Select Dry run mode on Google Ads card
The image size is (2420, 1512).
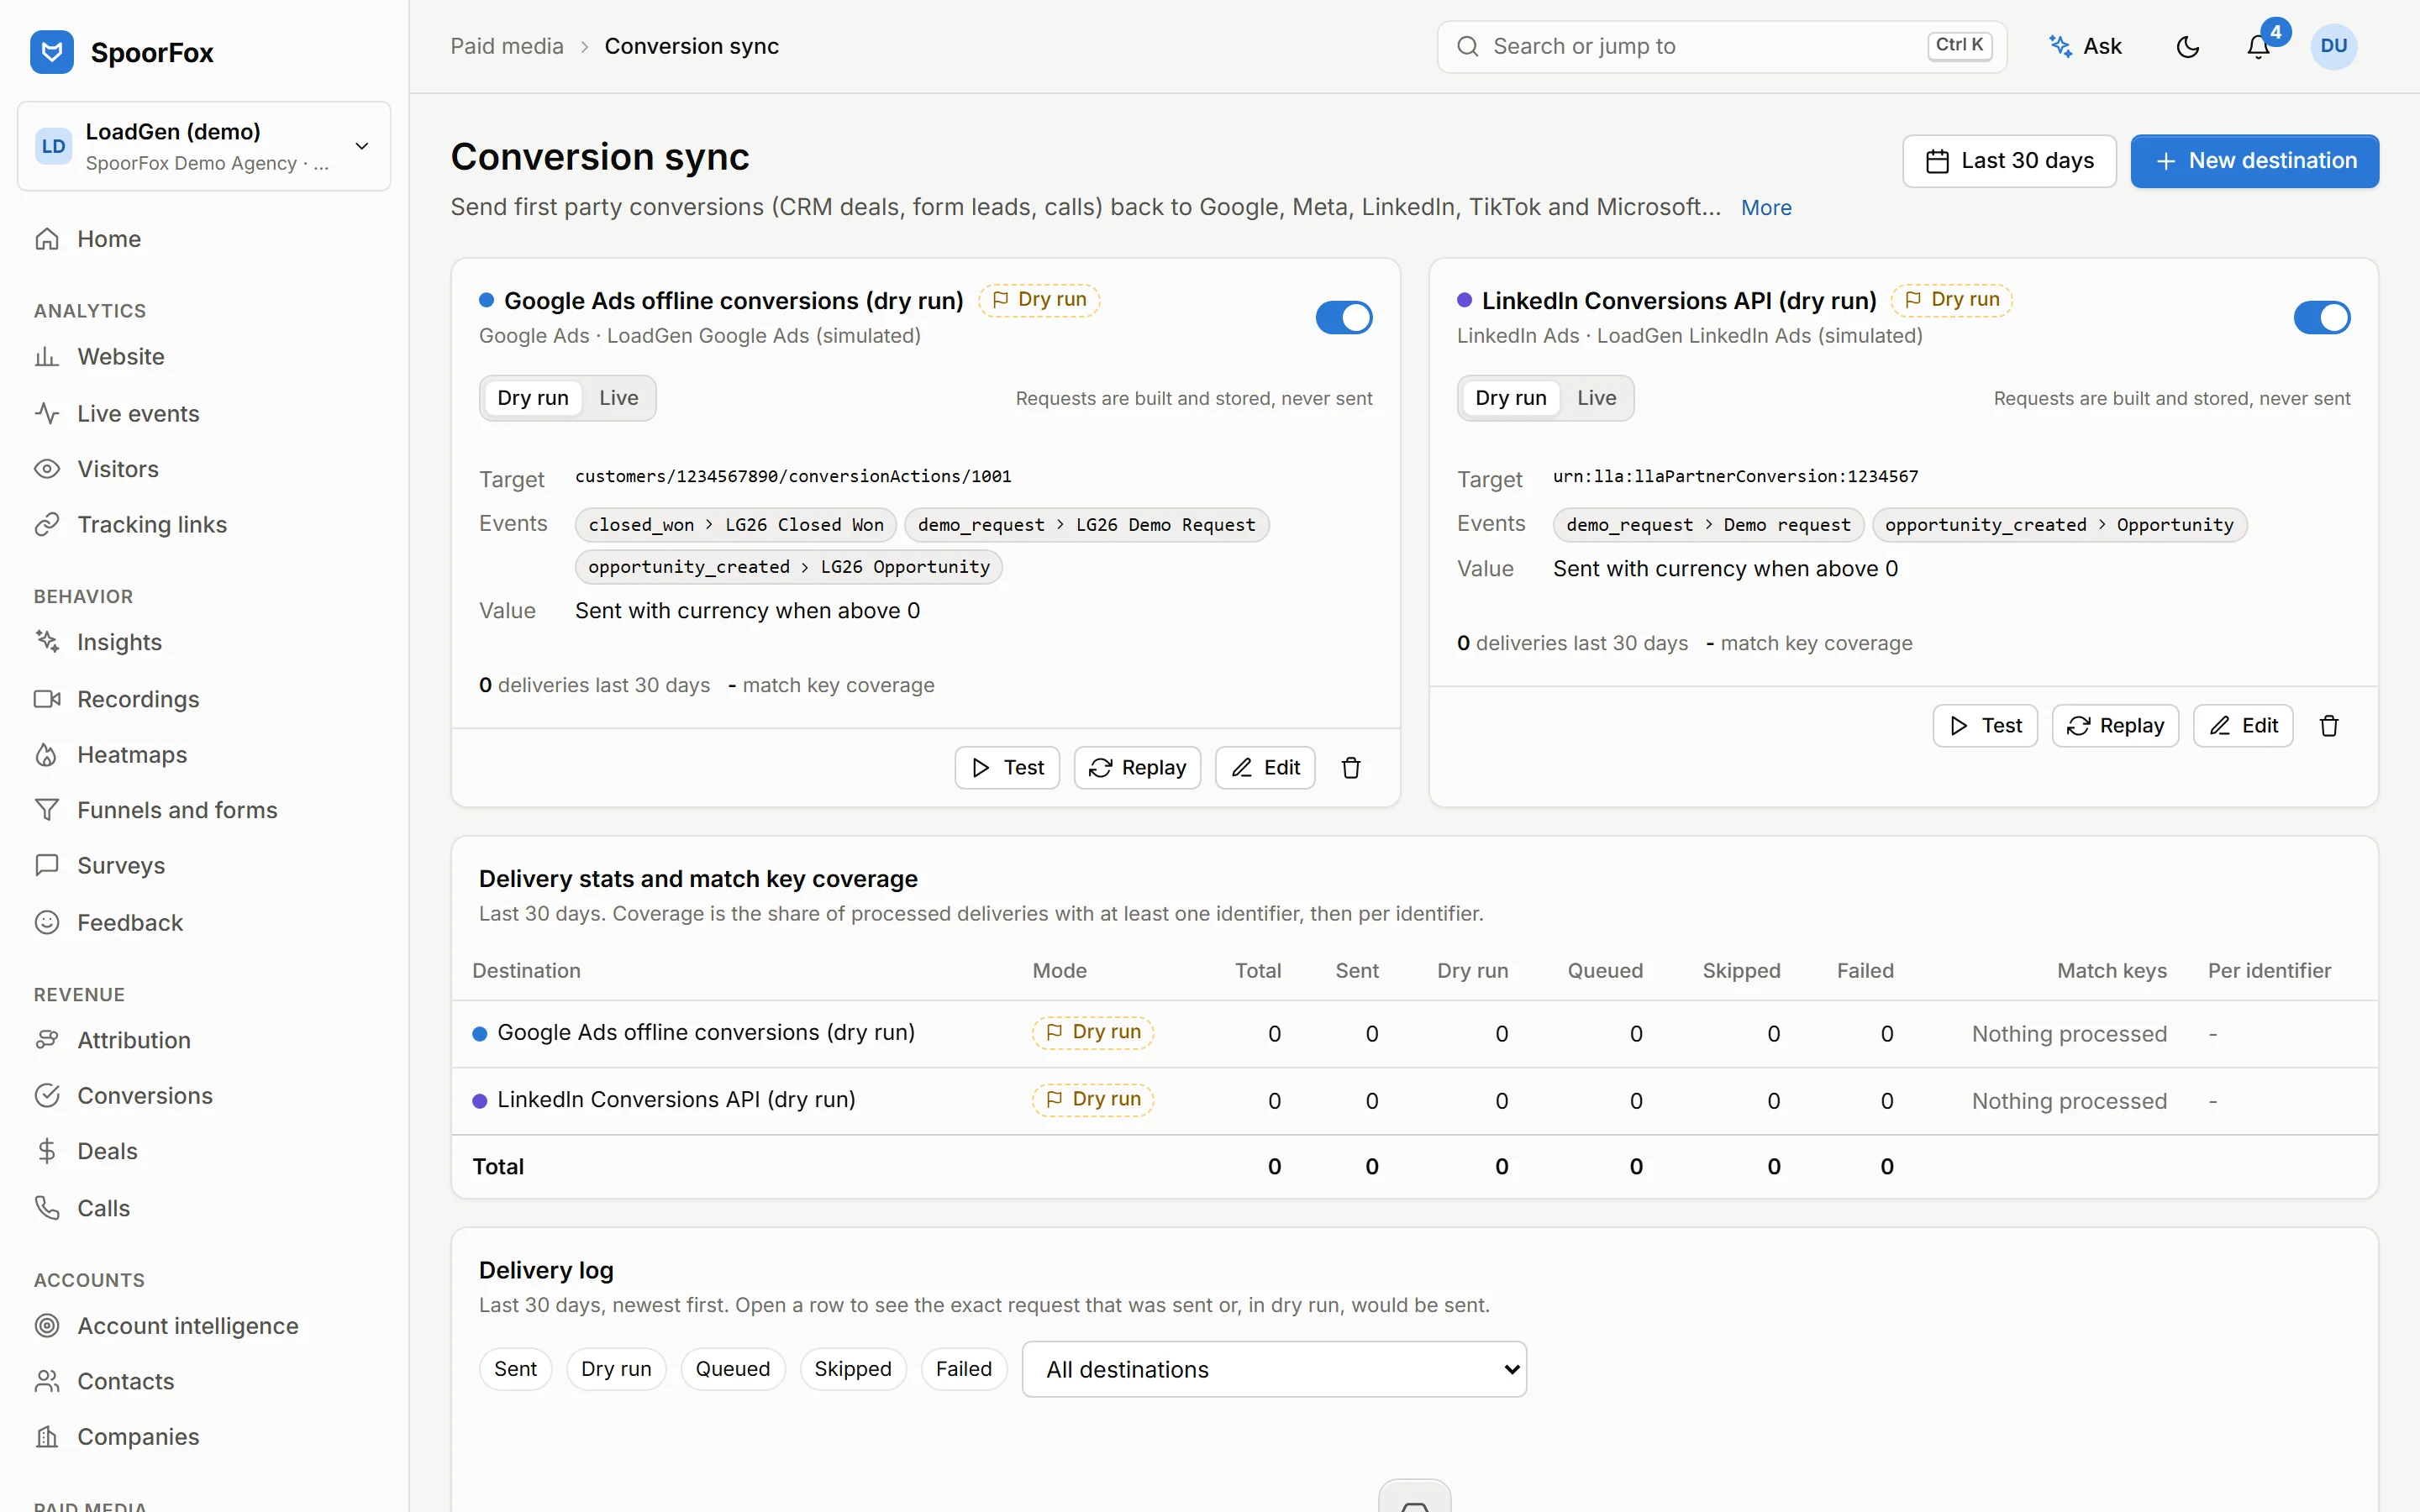tap(533, 398)
